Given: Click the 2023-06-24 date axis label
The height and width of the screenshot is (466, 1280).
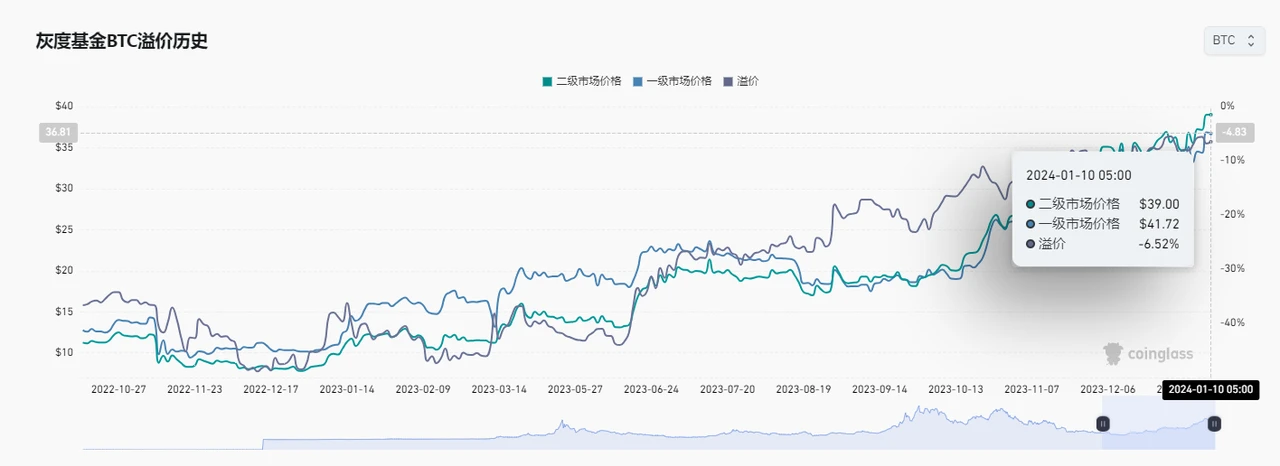Looking at the screenshot, I should (651, 389).
